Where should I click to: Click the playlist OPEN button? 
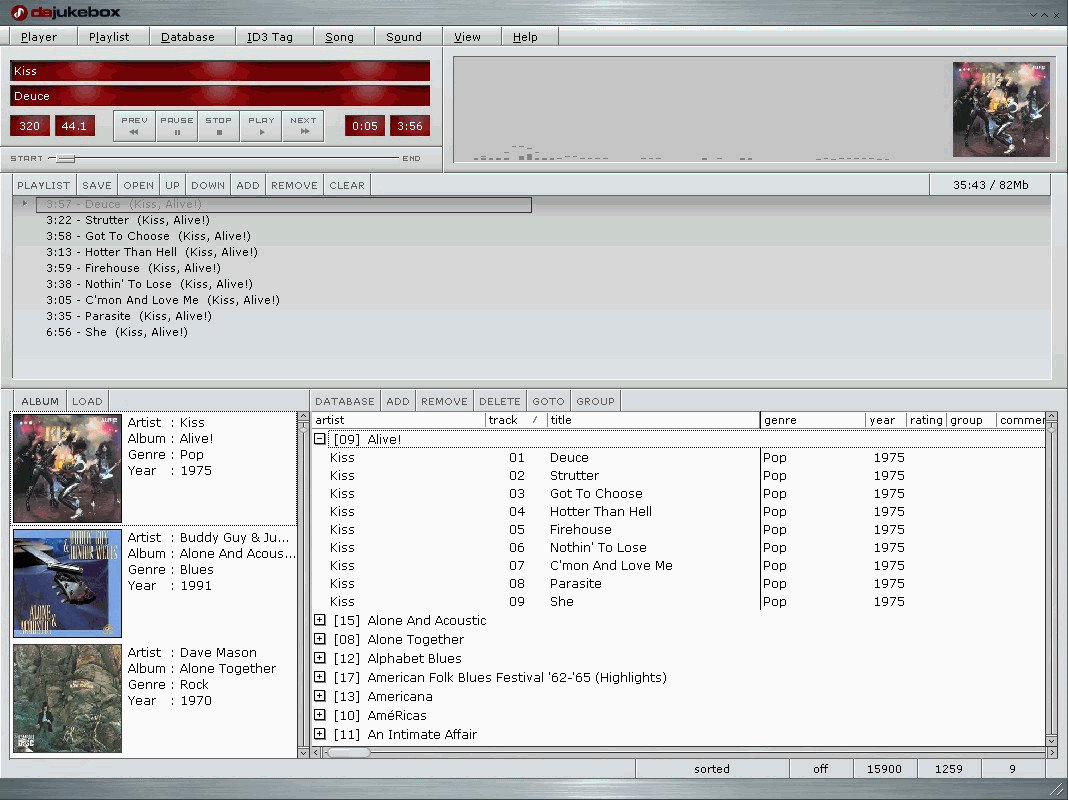(x=138, y=185)
